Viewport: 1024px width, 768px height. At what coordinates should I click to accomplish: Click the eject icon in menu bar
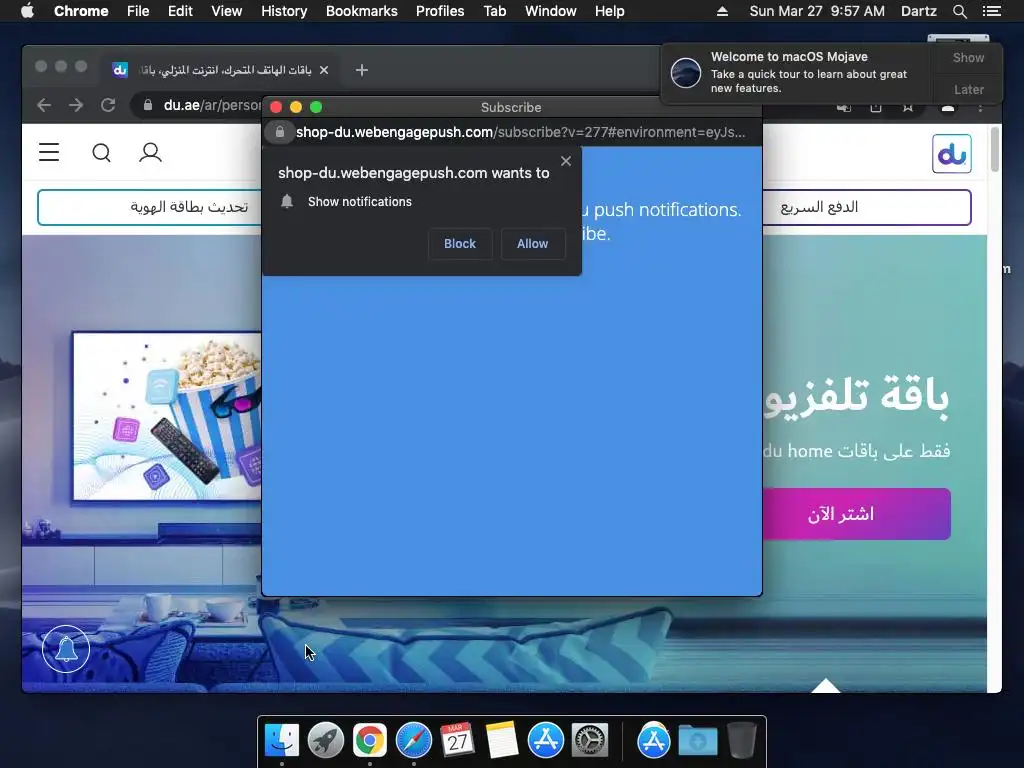[x=722, y=11]
